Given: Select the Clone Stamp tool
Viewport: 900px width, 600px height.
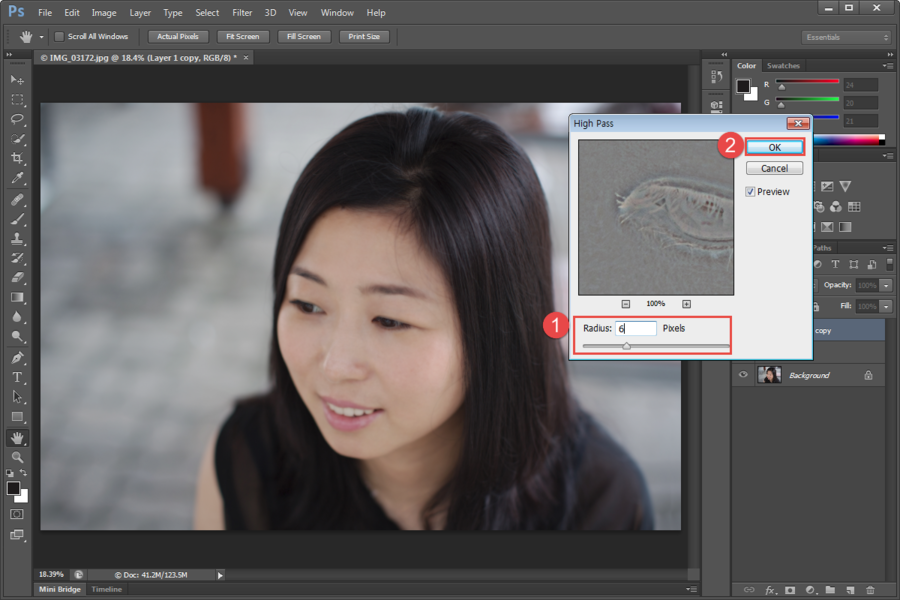Looking at the screenshot, I should pyautogui.click(x=17, y=239).
